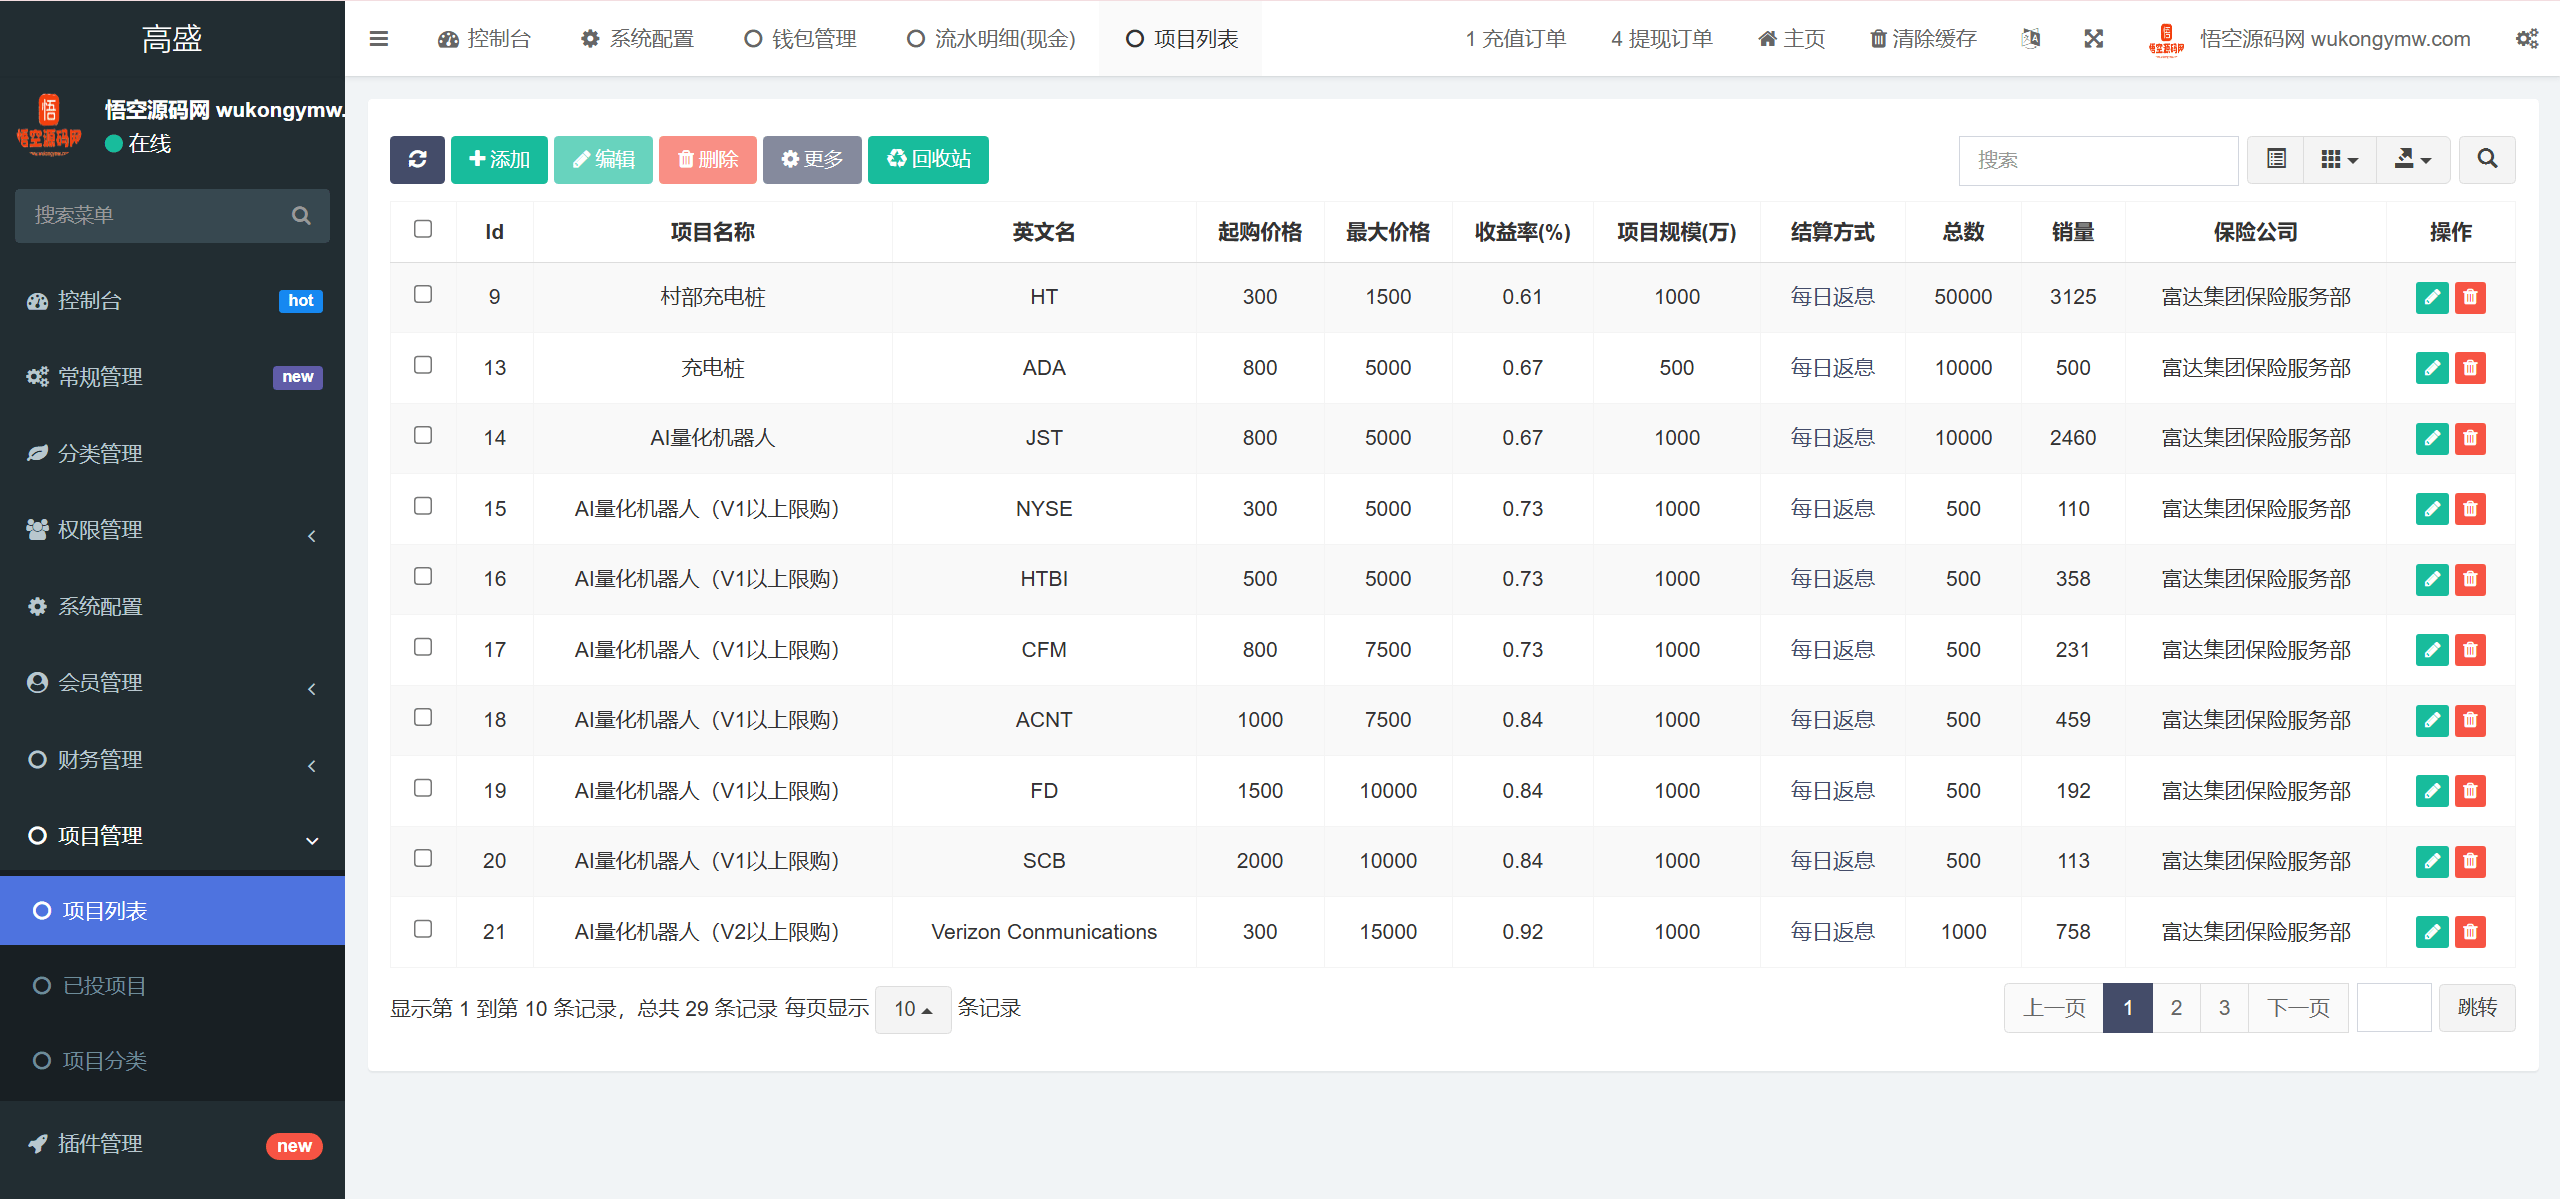Screen dimensions: 2560x1199
Task: Open the per-page 10 records dropdown
Action: pos(912,1009)
